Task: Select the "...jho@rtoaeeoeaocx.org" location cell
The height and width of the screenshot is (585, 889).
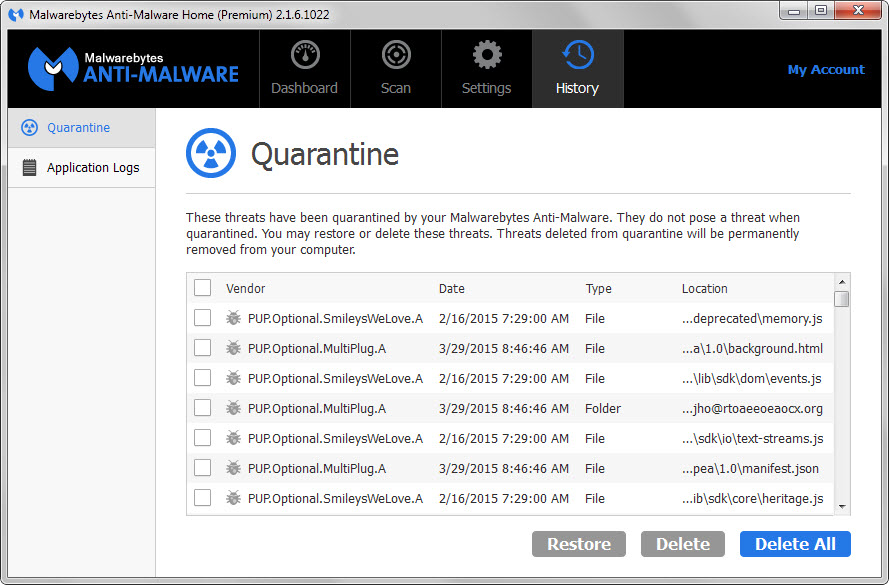Action: point(752,409)
